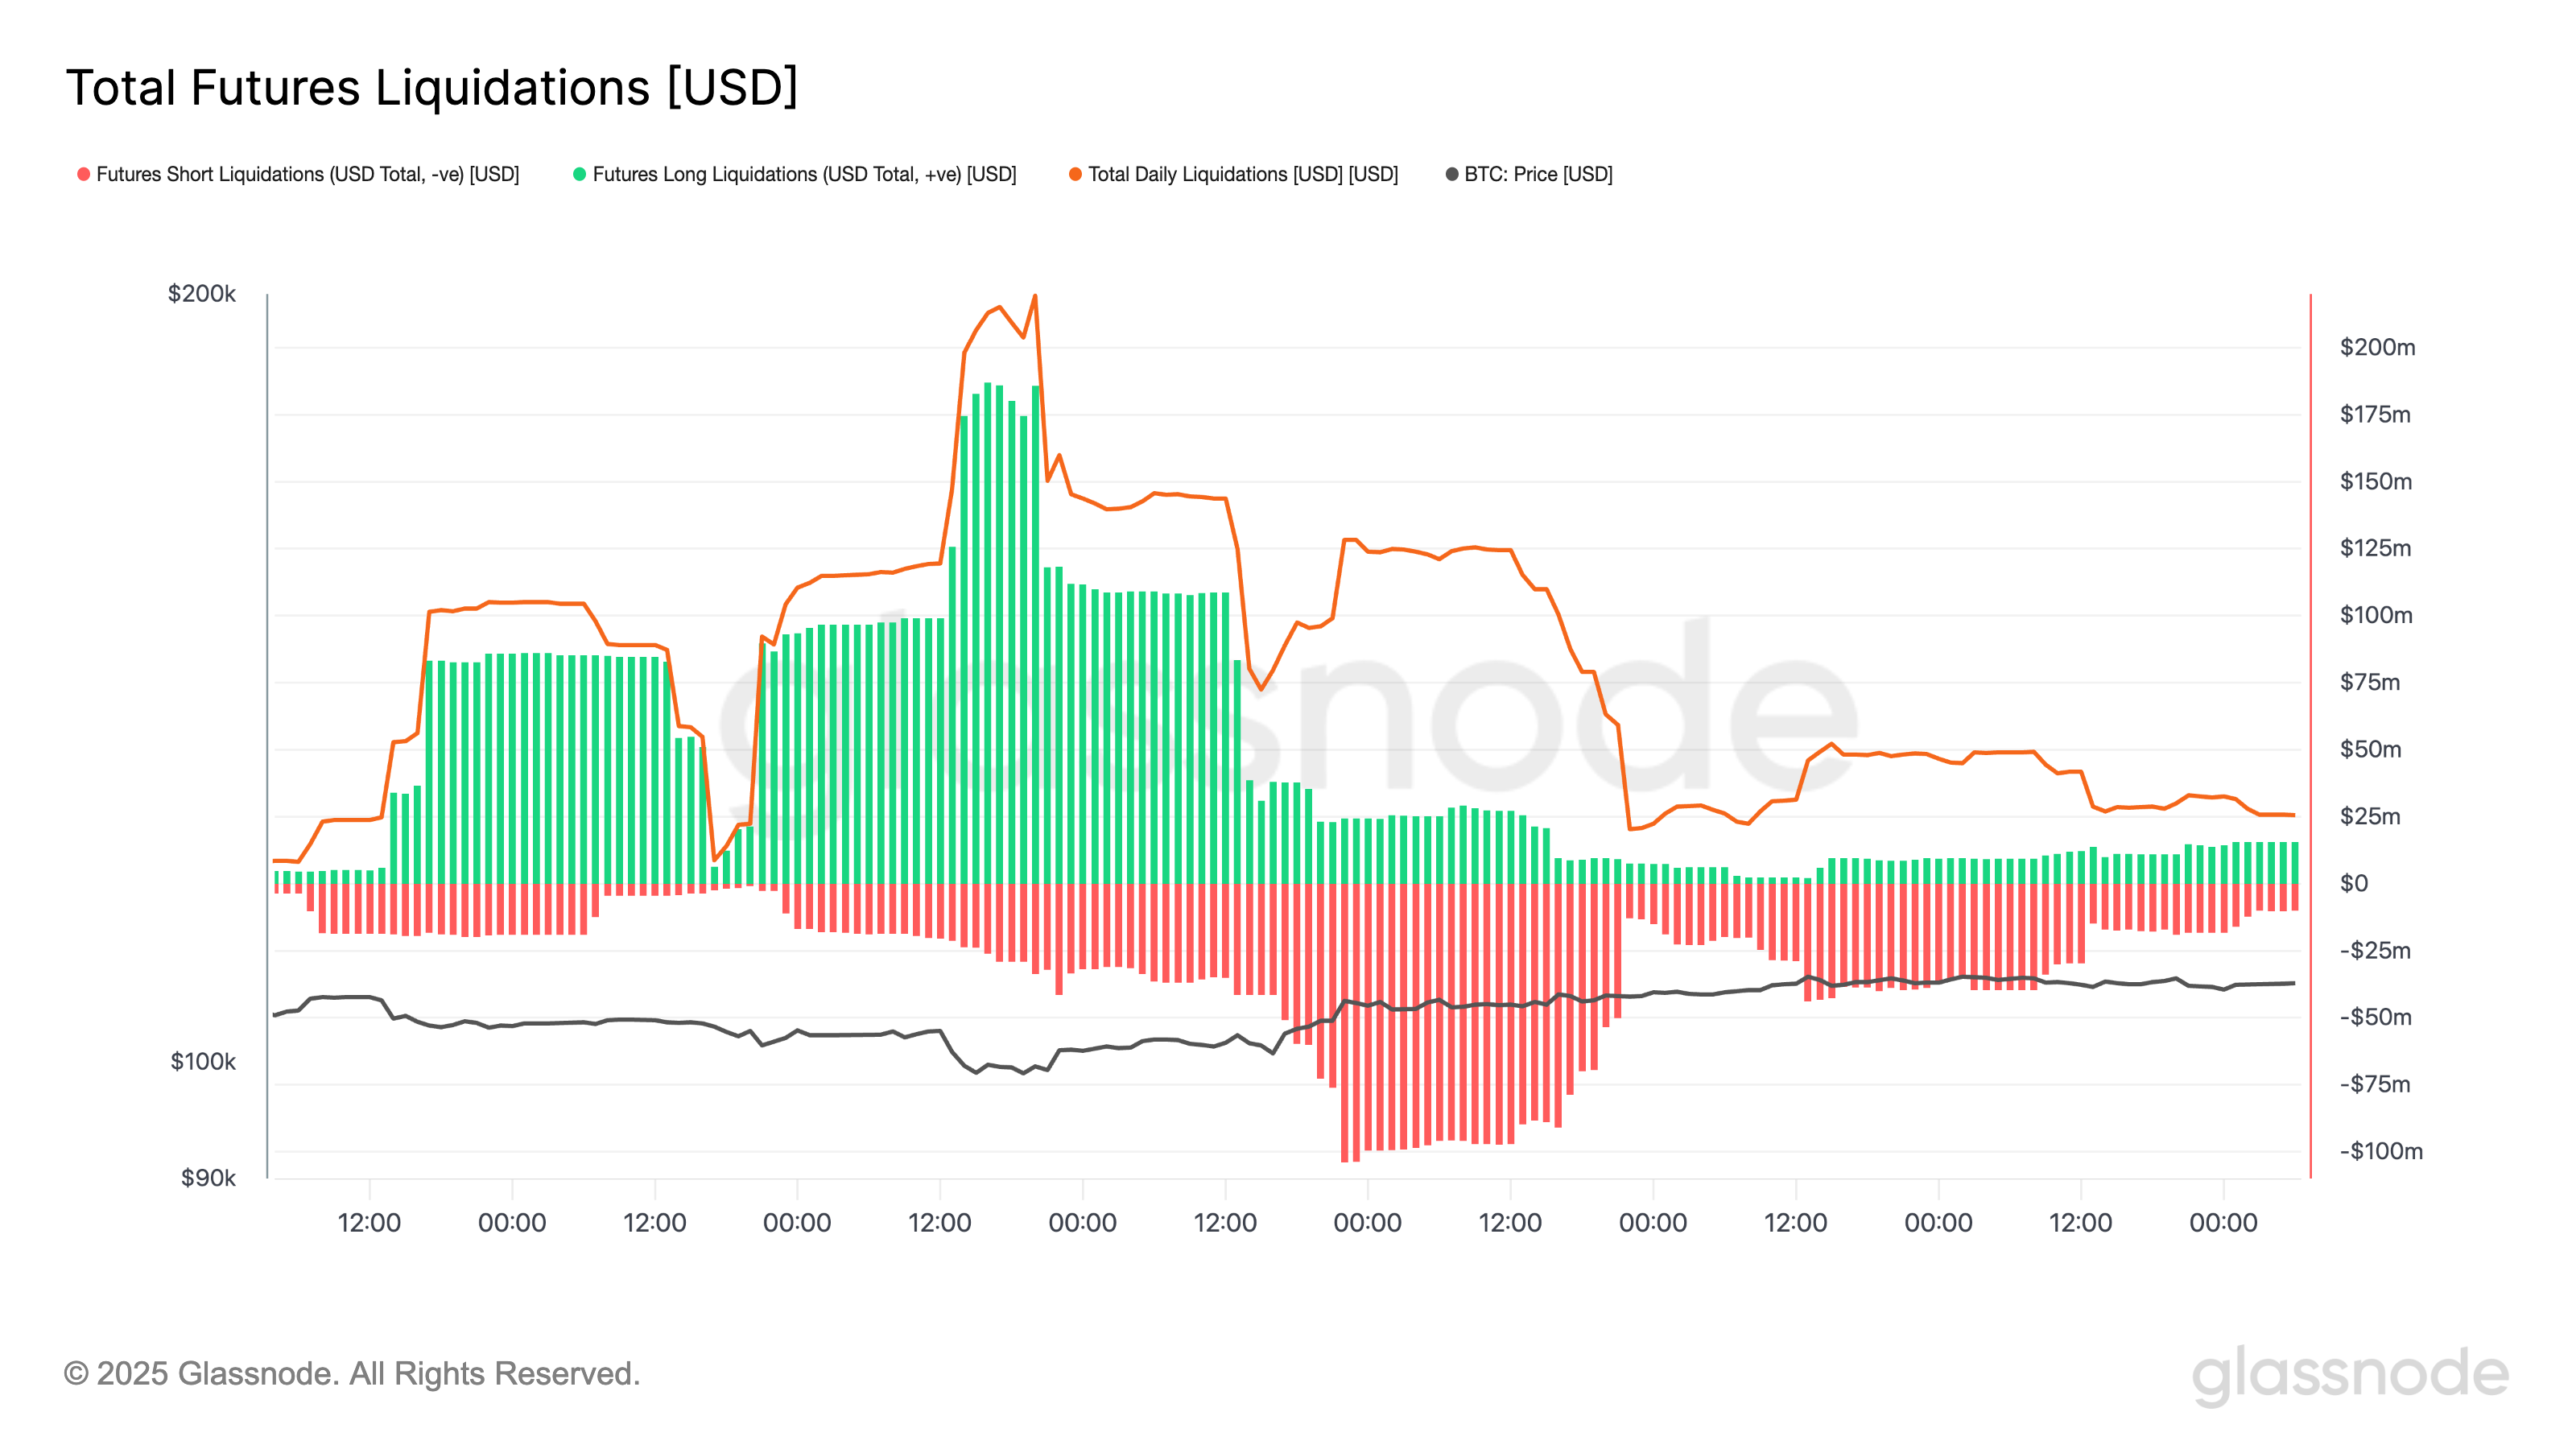Click the $200m right axis label

2376,347
